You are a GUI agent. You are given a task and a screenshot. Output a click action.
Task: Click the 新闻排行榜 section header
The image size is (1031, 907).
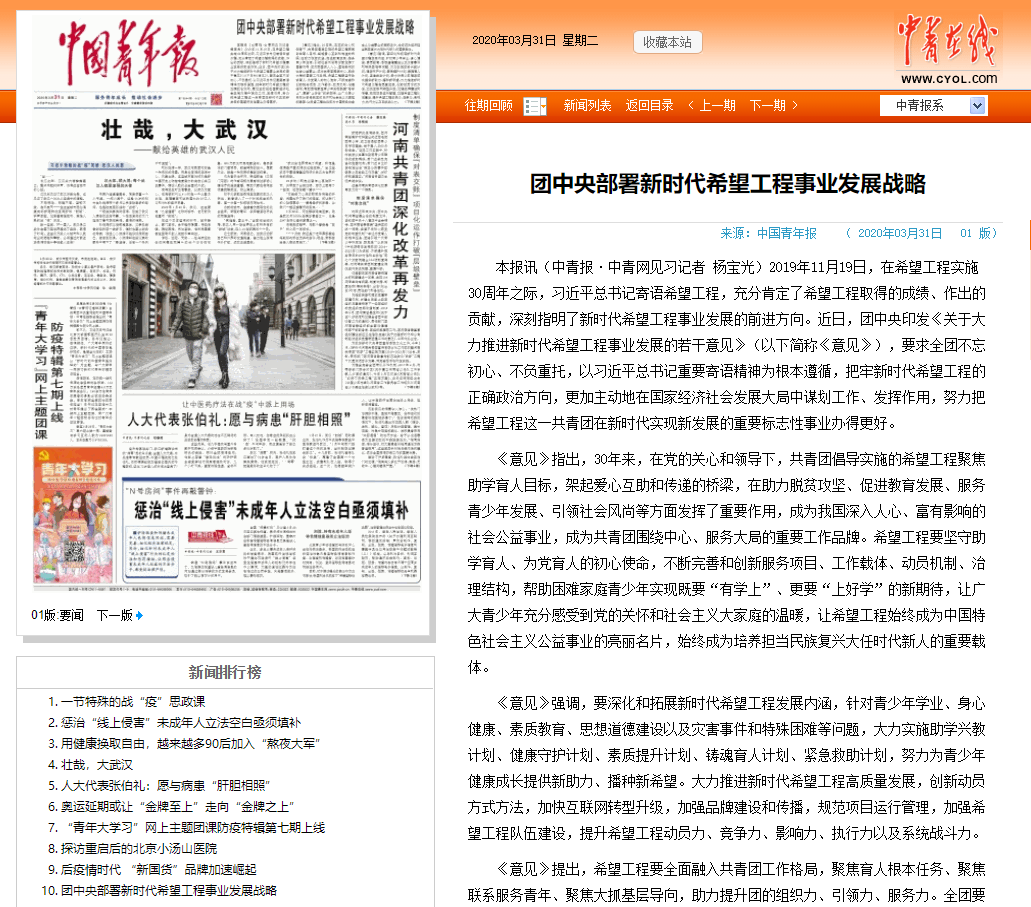(x=225, y=672)
